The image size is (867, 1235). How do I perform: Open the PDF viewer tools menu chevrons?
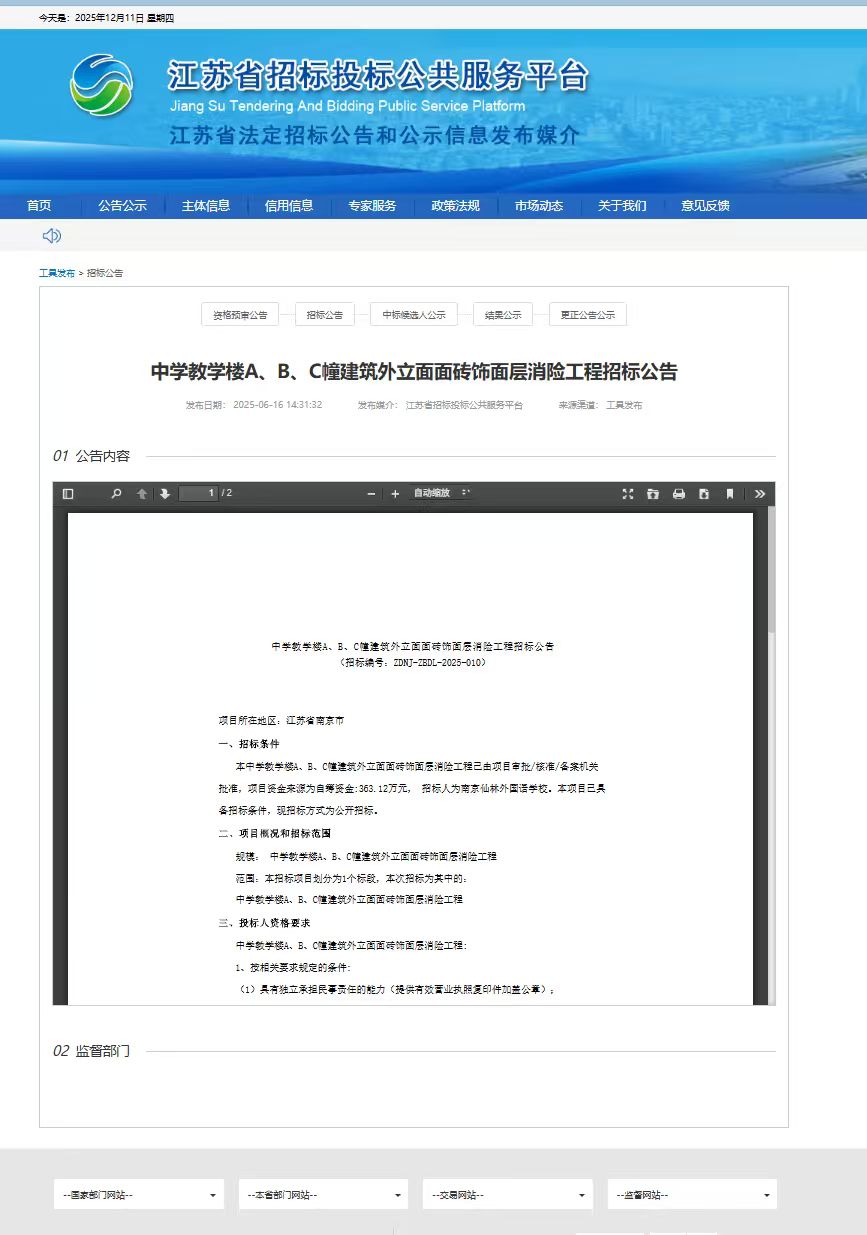[x=760, y=494]
